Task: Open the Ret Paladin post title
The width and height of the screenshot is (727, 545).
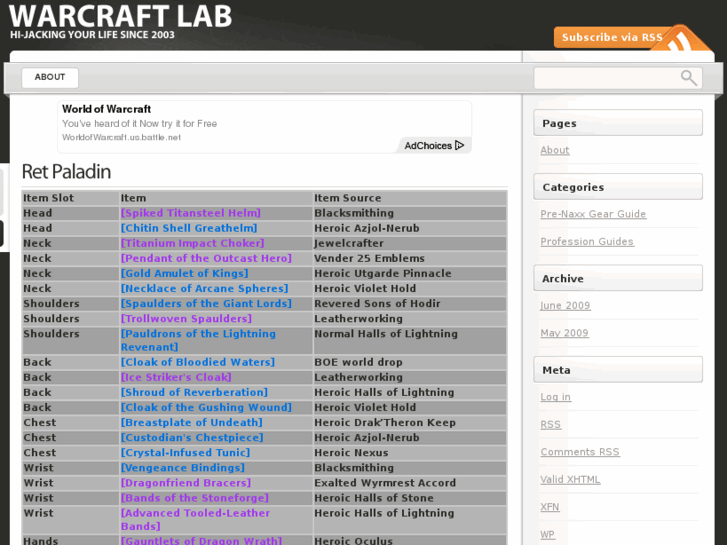Action: [x=66, y=172]
